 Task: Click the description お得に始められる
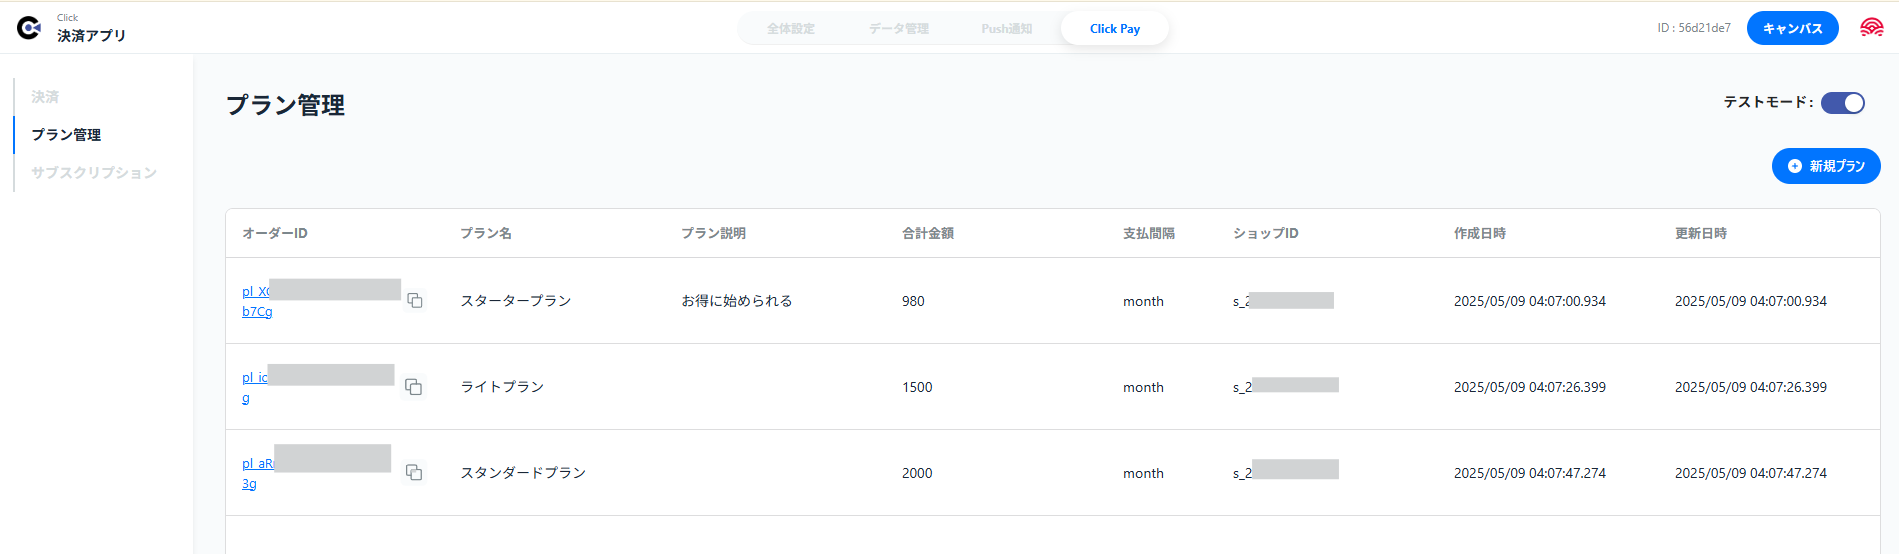tap(737, 301)
